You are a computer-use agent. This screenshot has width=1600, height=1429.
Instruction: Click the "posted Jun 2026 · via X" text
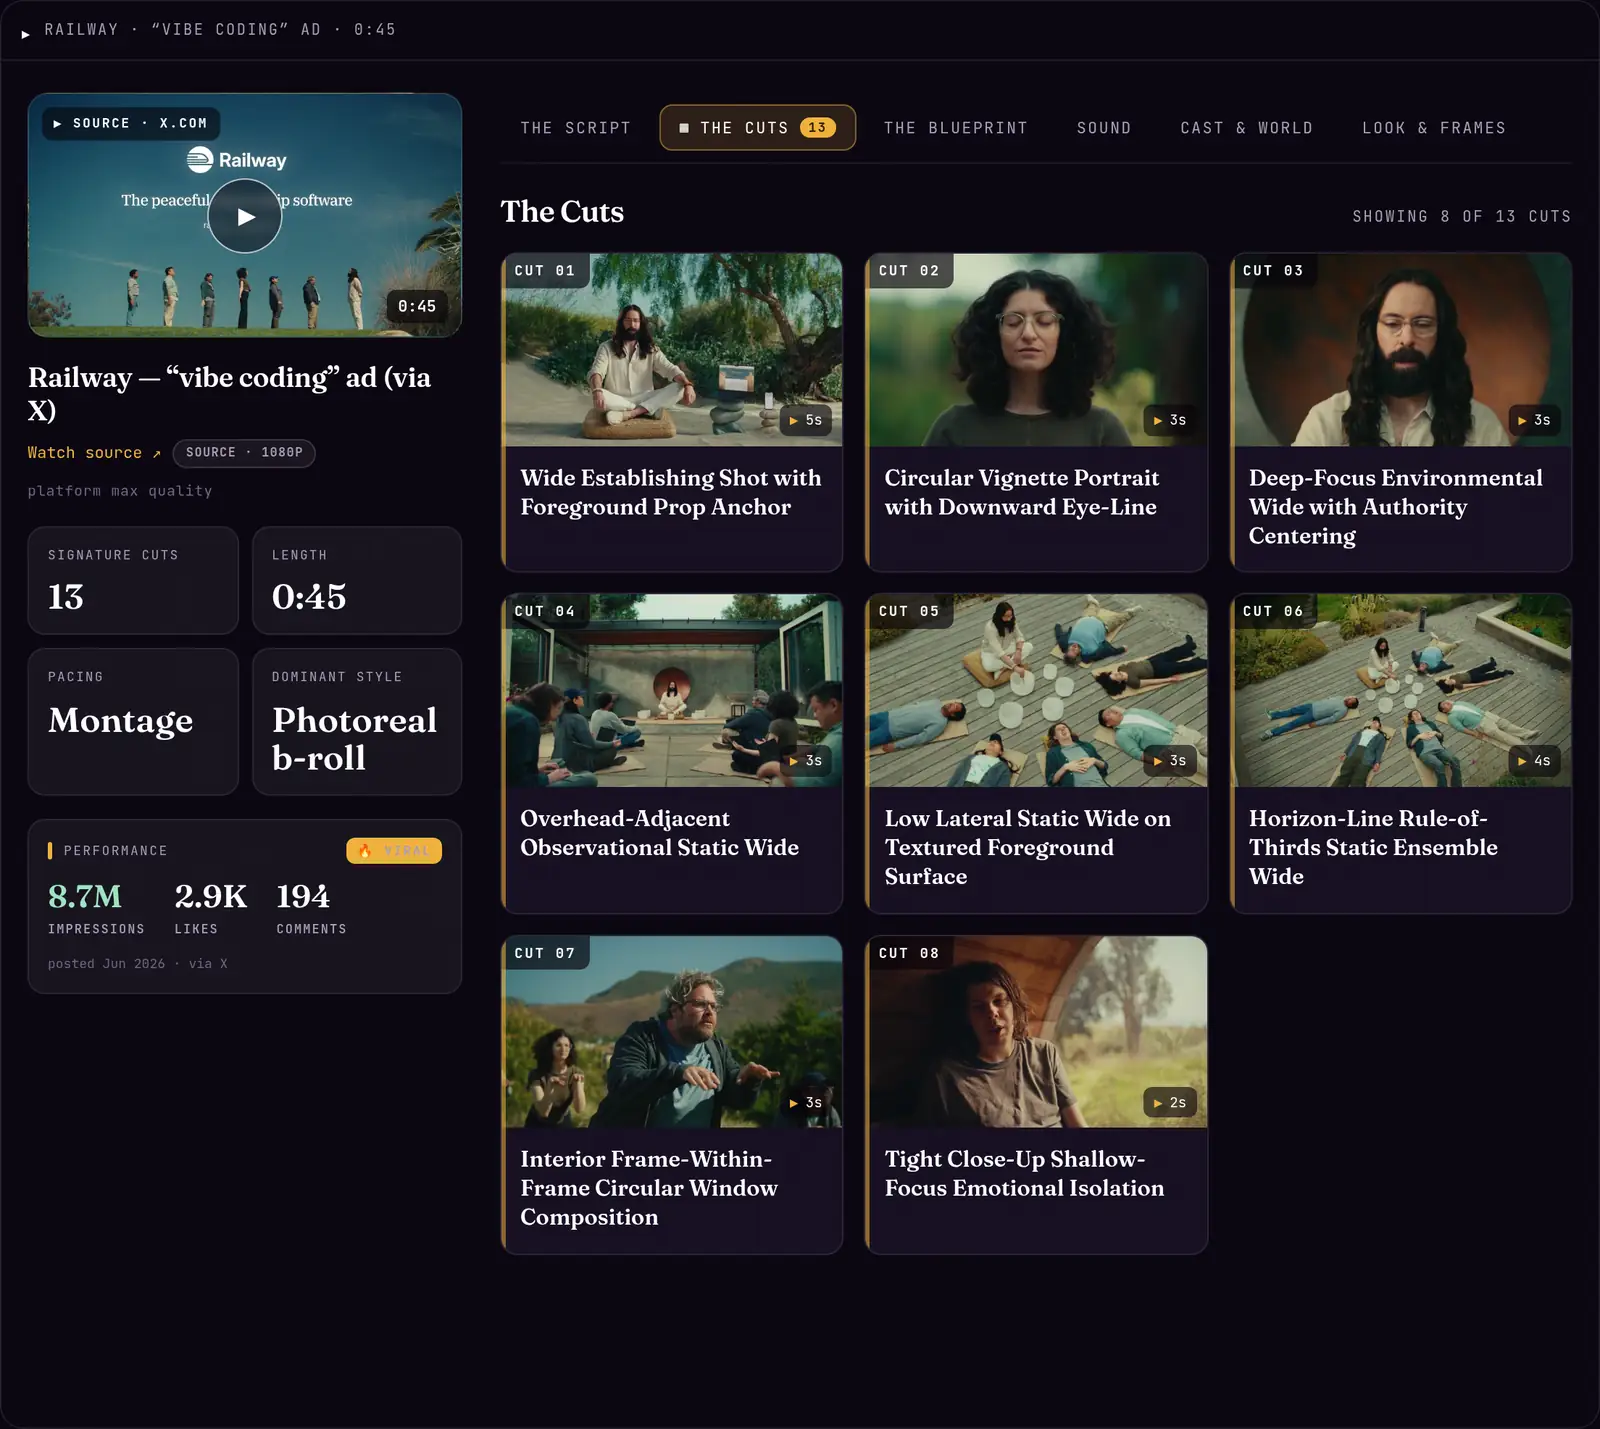138,964
